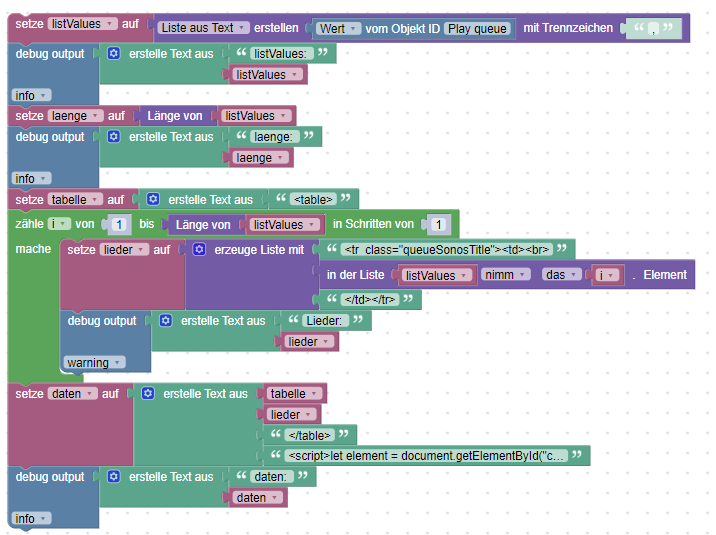The image size is (716, 535).
Task: Edit the script let element text field
Action: pyautogui.click(x=426, y=456)
